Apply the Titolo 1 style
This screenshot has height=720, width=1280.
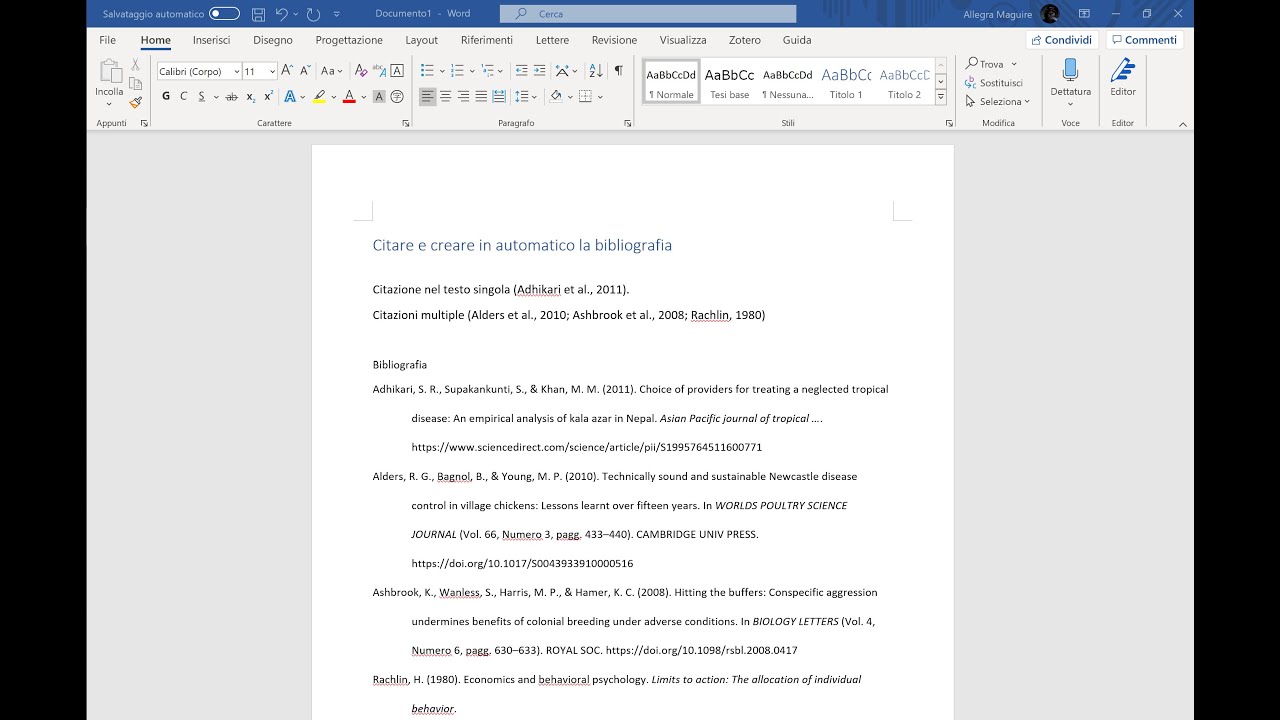pos(846,81)
